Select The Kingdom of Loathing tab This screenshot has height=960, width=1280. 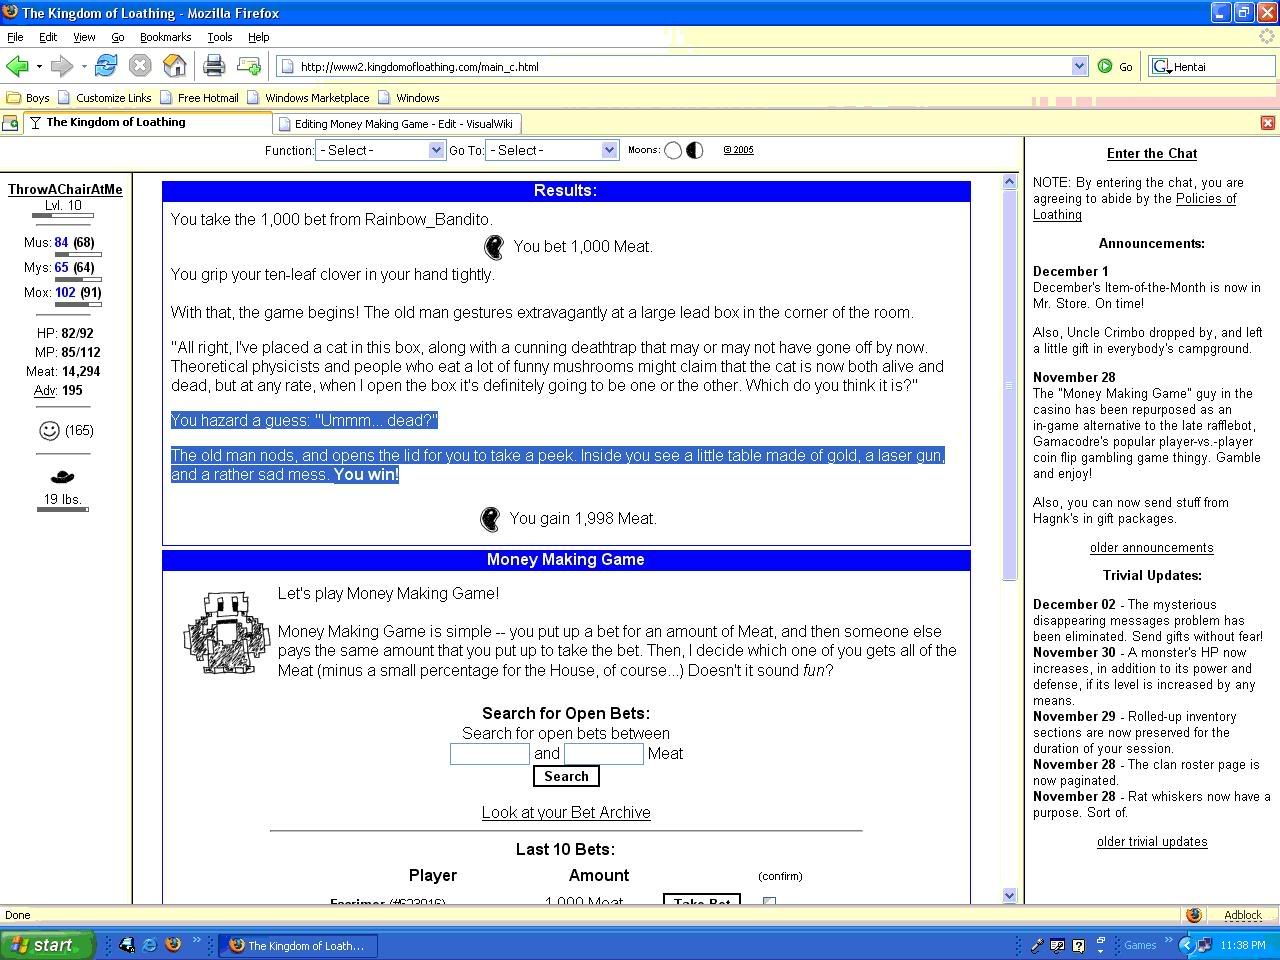147,123
